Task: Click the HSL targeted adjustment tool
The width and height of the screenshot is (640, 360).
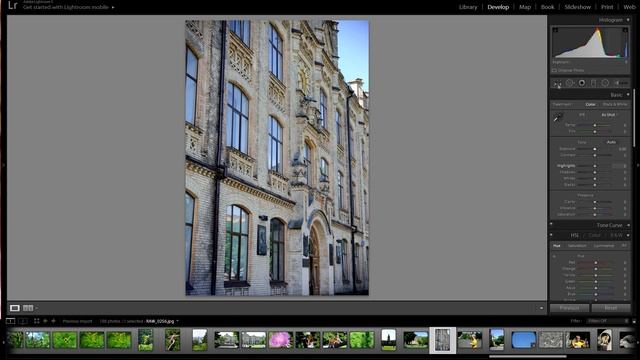Action: pos(554,256)
